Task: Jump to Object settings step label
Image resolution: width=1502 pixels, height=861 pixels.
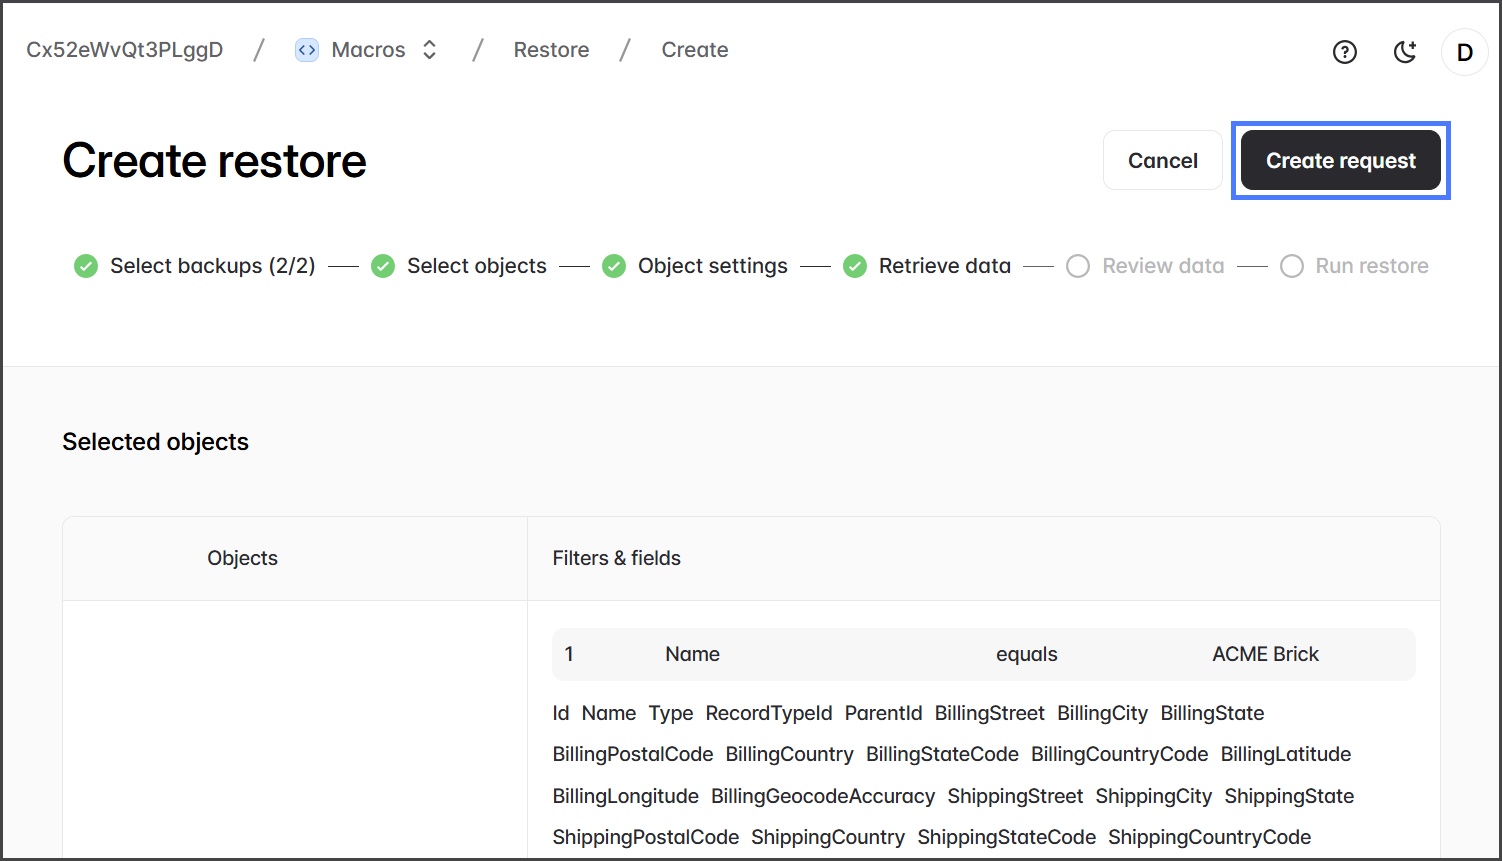Action: coord(712,266)
